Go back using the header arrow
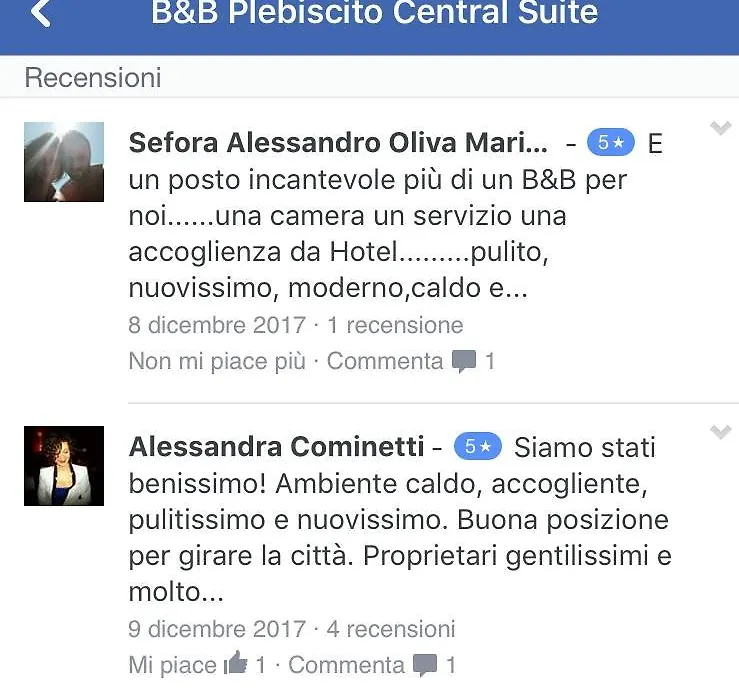The height and width of the screenshot is (700, 739). 41,12
